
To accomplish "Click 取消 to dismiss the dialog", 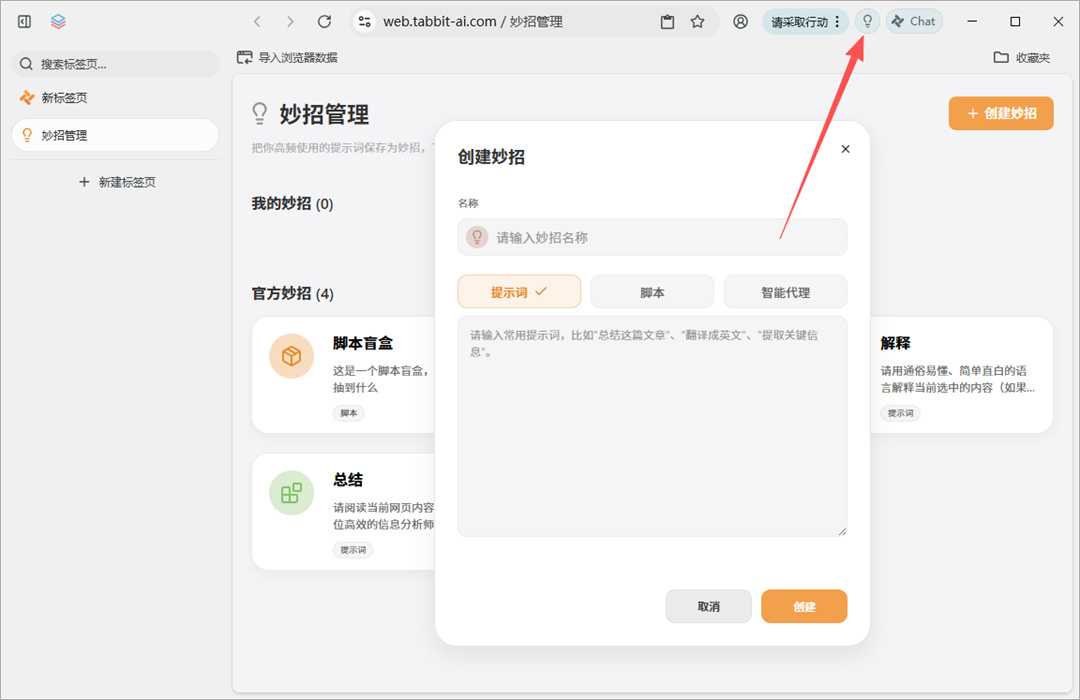I will pyautogui.click(x=708, y=606).
